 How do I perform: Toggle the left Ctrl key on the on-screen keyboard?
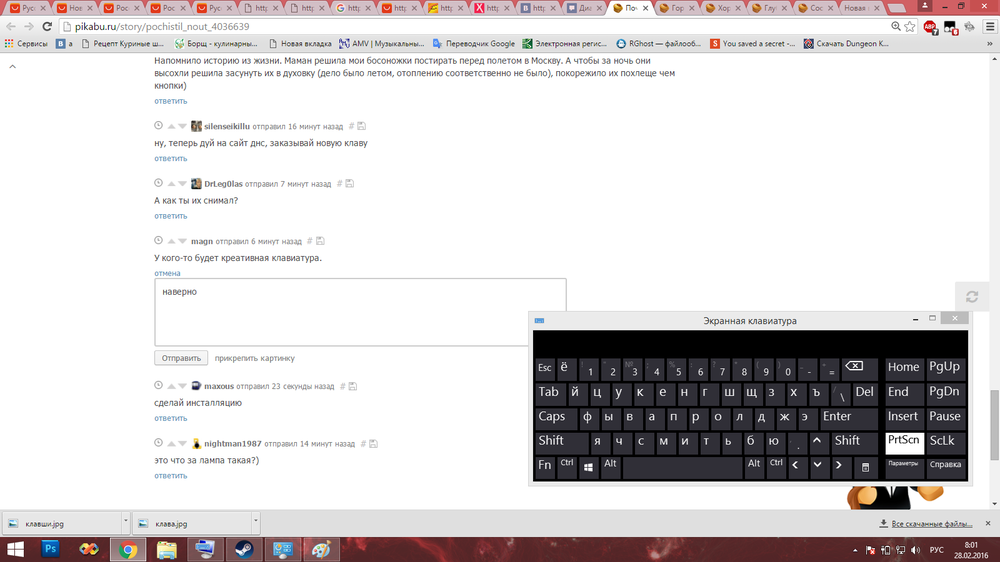[566, 466]
